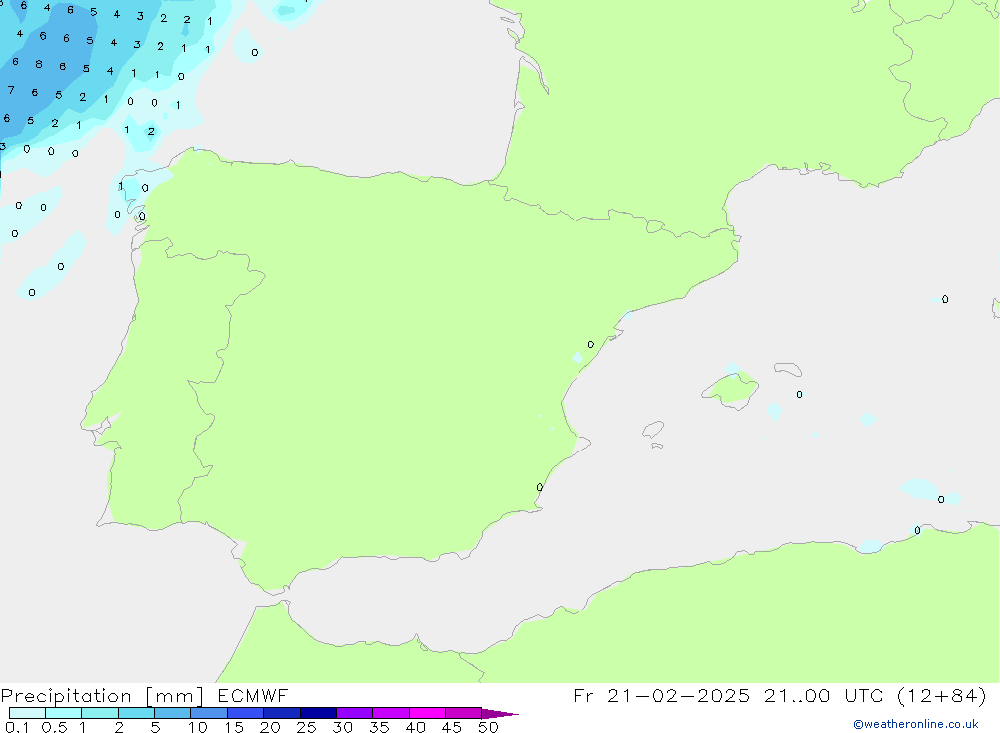Click the 0.5–1 mm legend color box

coord(64,713)
